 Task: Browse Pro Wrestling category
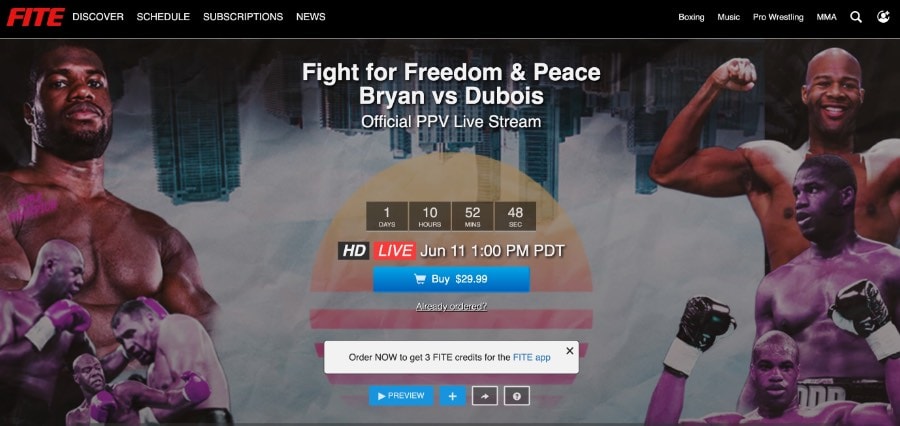(778, 17)
